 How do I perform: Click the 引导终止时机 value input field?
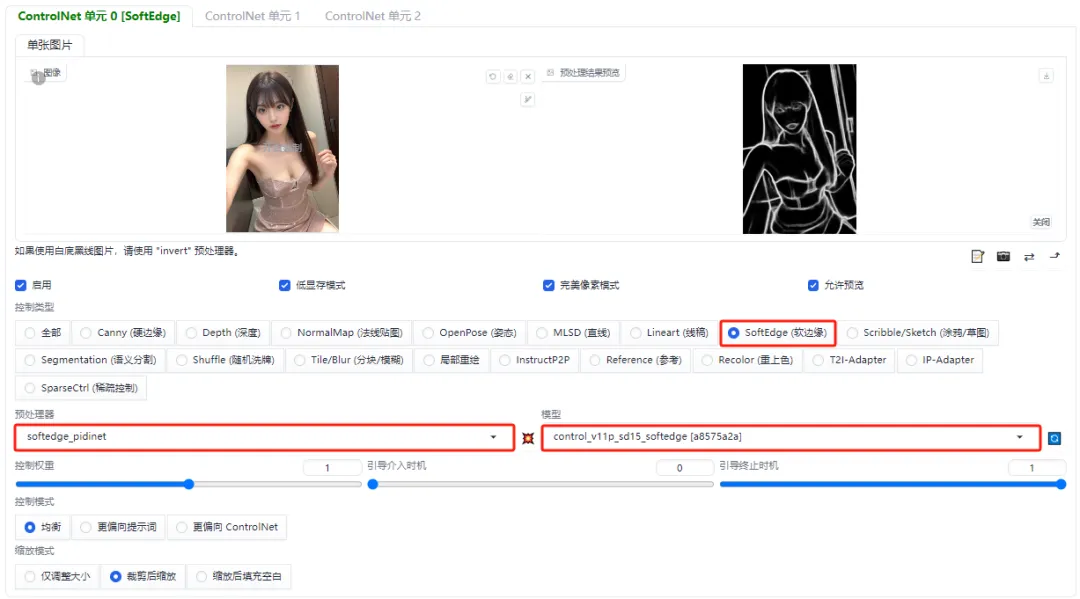pos(1036,468)
